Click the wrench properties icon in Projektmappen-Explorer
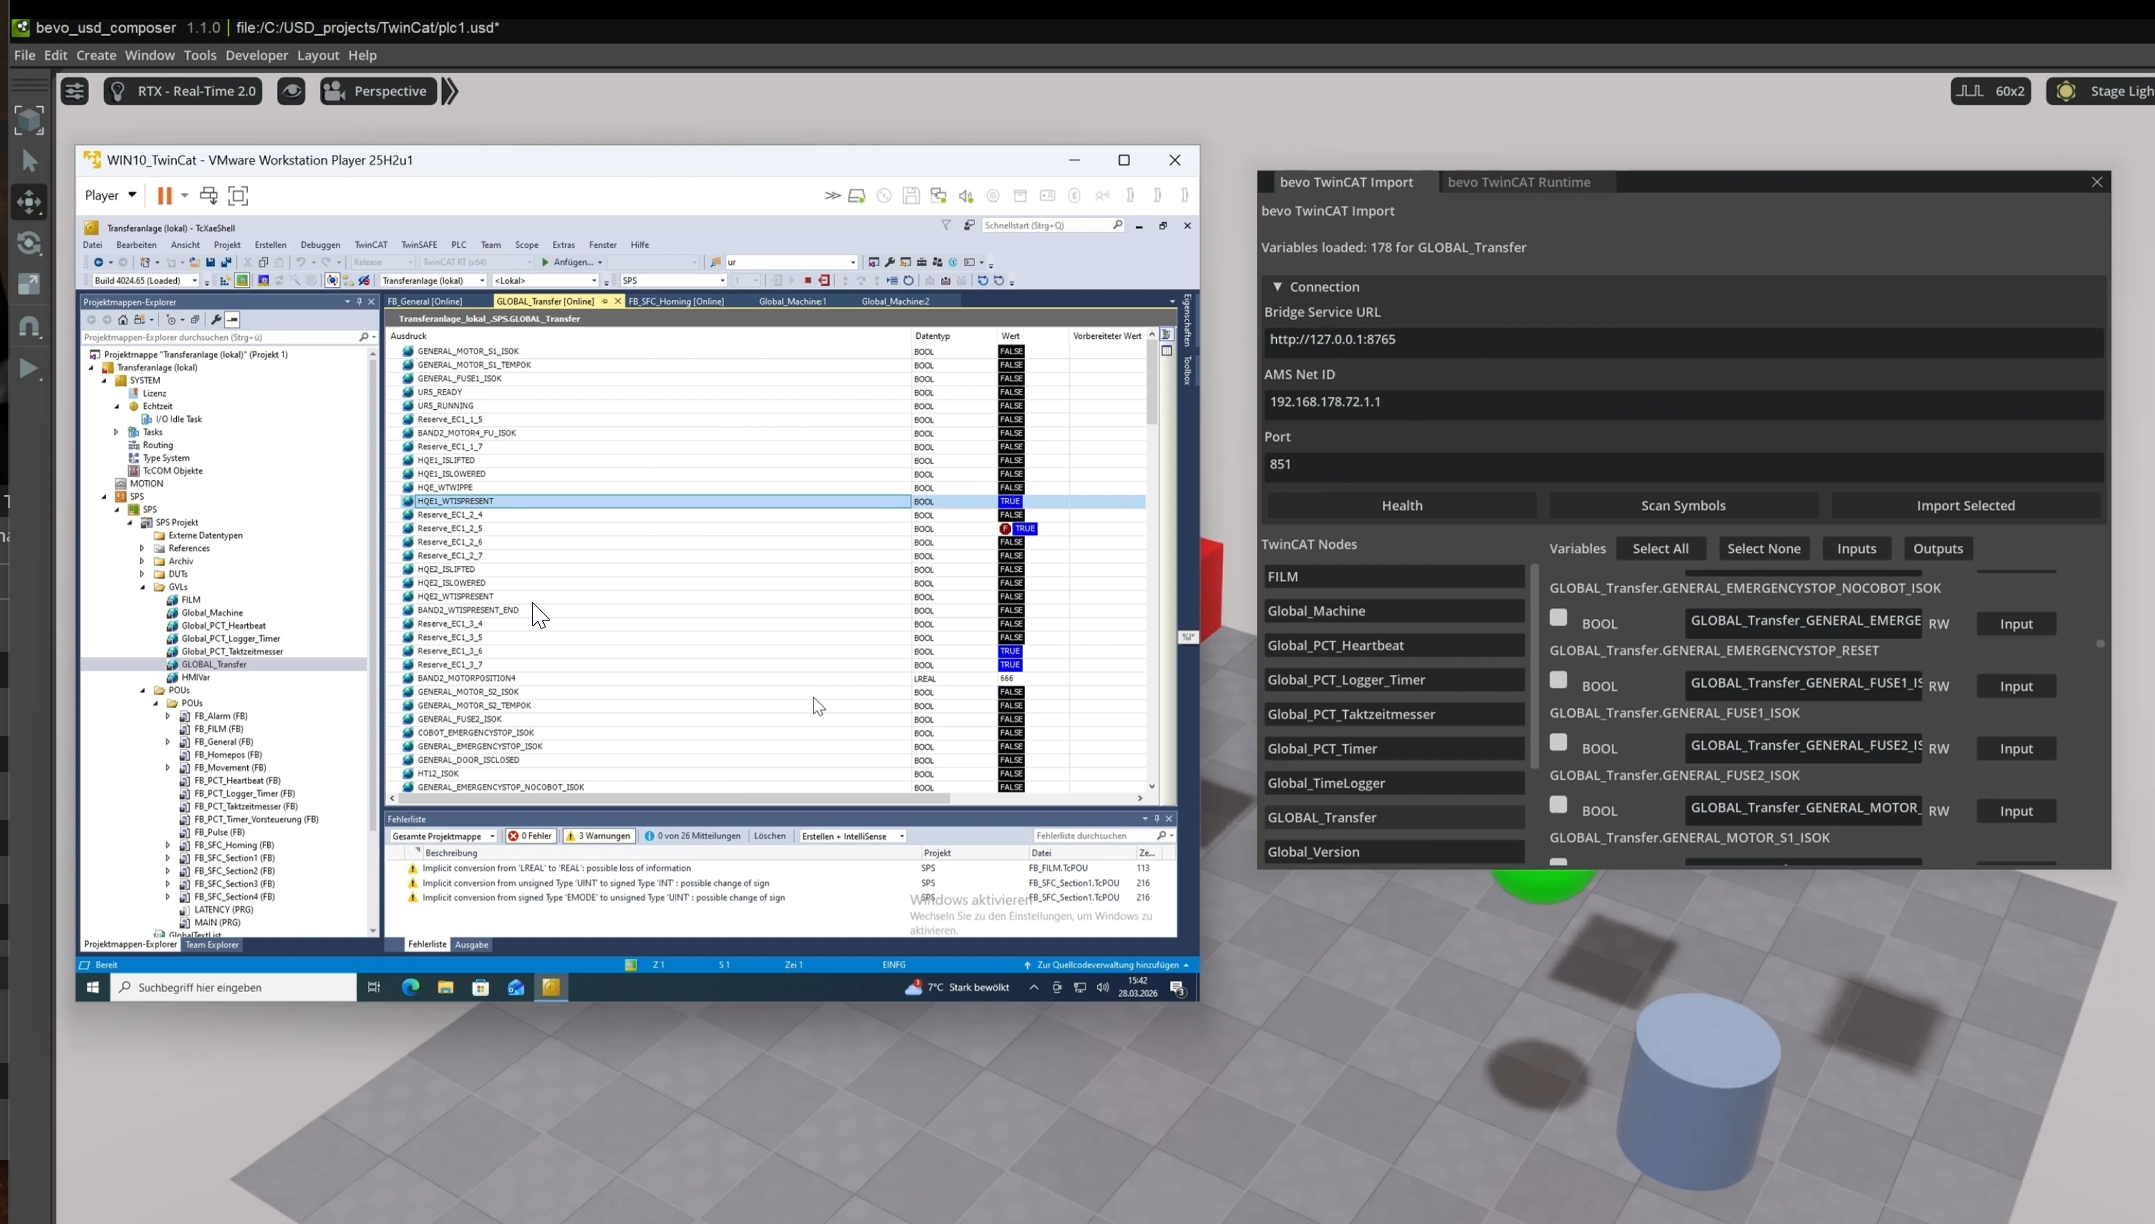2155x1224 pixels. [215, 320]
